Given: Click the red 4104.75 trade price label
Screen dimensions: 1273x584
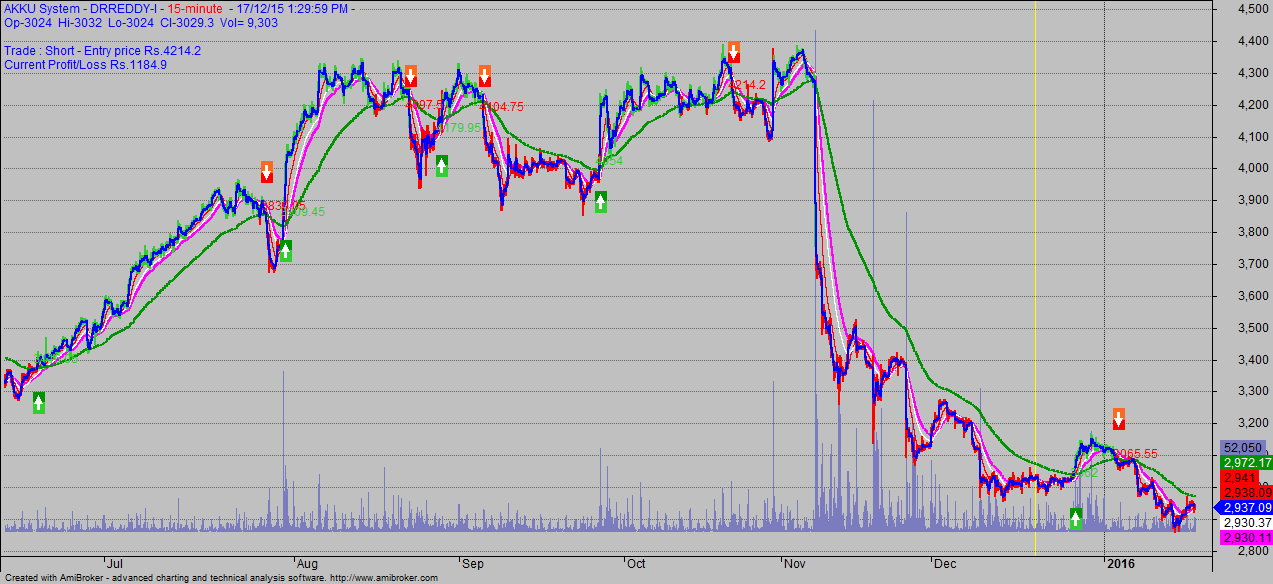Looking at the screenshot, I should point(503,106).
